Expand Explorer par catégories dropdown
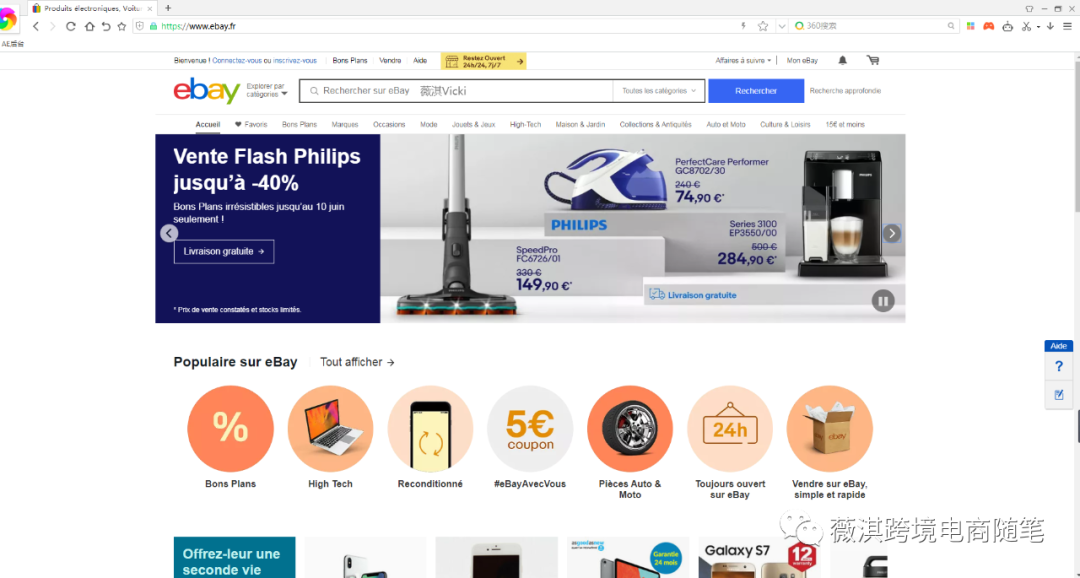This screenshot has width=1080, height=578. [x=267, y=90]
